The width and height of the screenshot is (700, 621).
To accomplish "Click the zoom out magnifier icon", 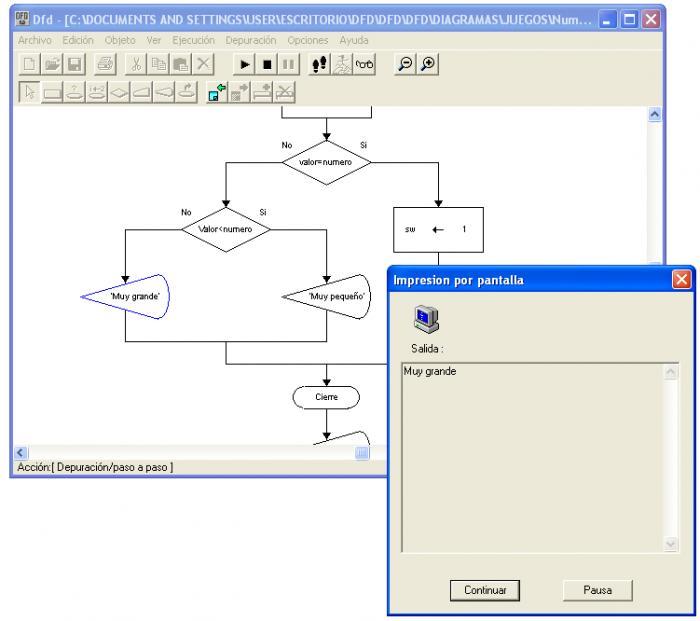I will coord(405,64).
